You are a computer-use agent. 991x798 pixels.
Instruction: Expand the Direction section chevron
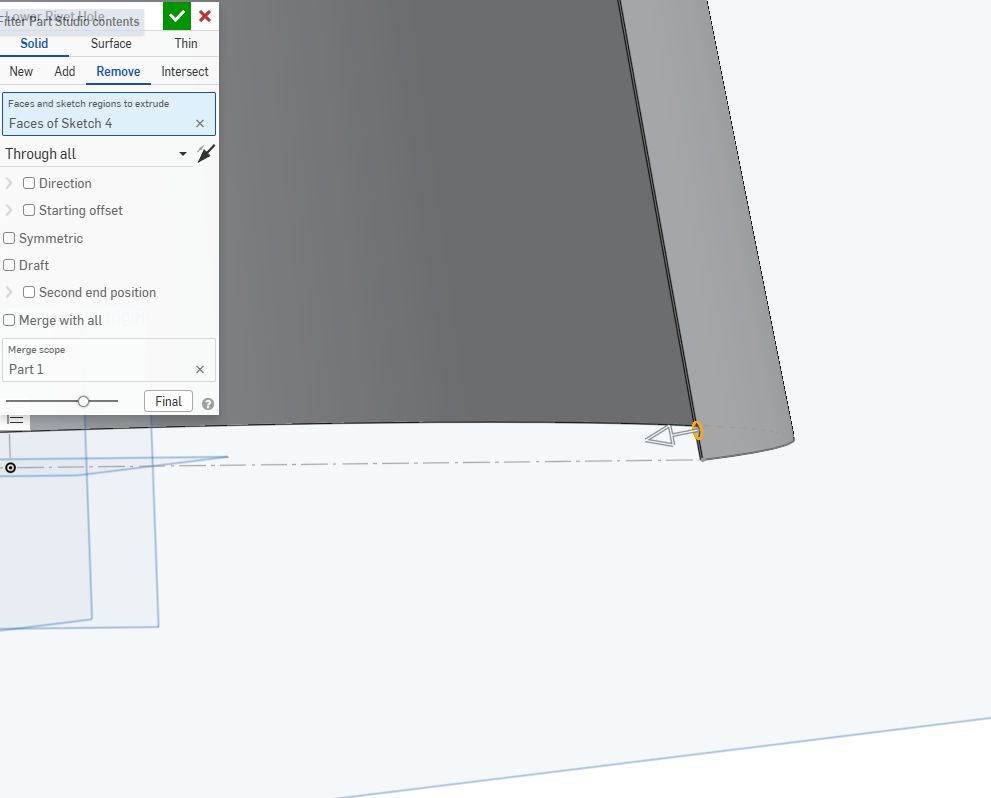(9, 183)
